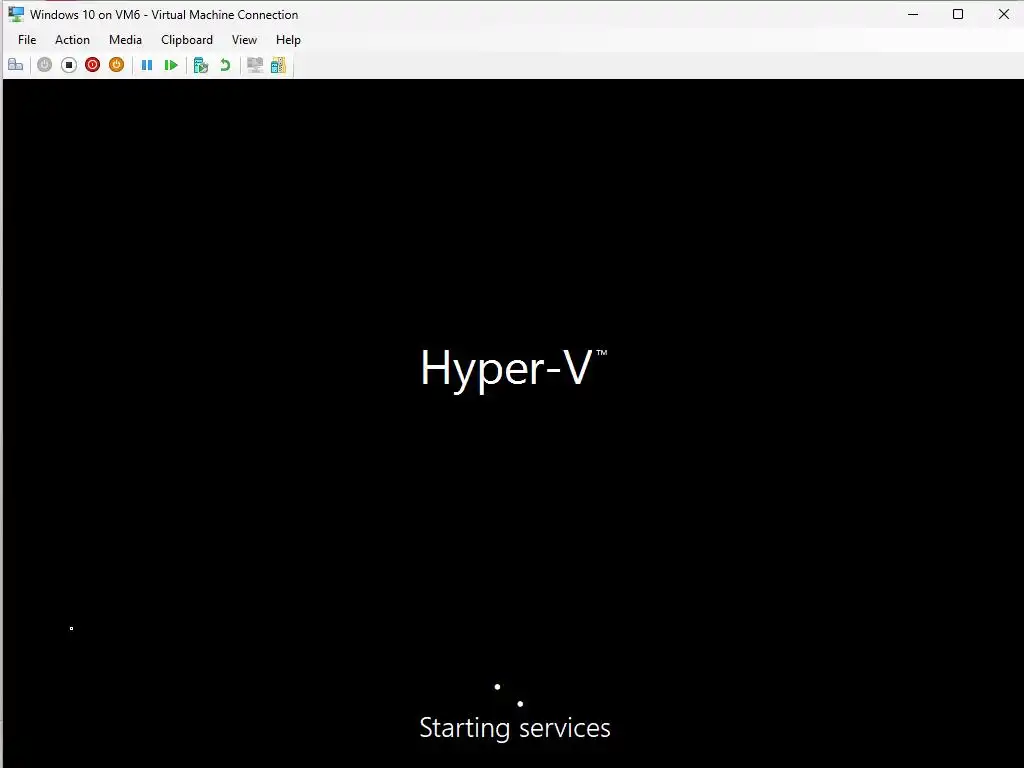
Task: Click the greyed-out Start toolbar icon
Action: coord(44,65)
